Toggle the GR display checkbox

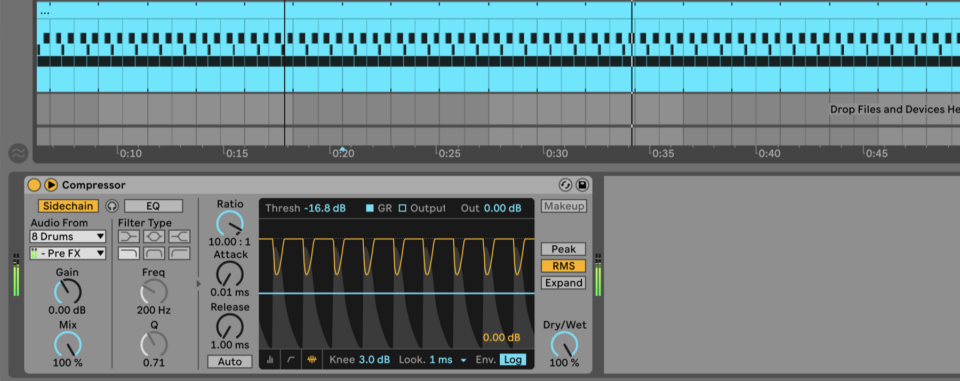click(369, 208)
